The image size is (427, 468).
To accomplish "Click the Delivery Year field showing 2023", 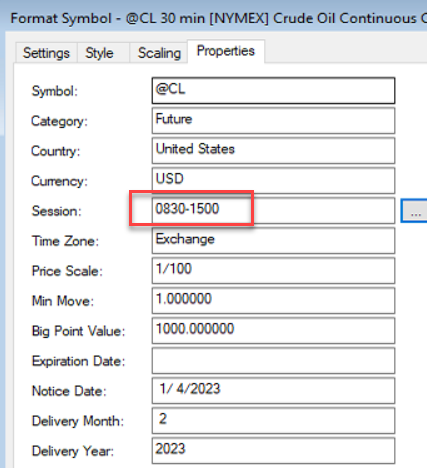I will point(273,451).
